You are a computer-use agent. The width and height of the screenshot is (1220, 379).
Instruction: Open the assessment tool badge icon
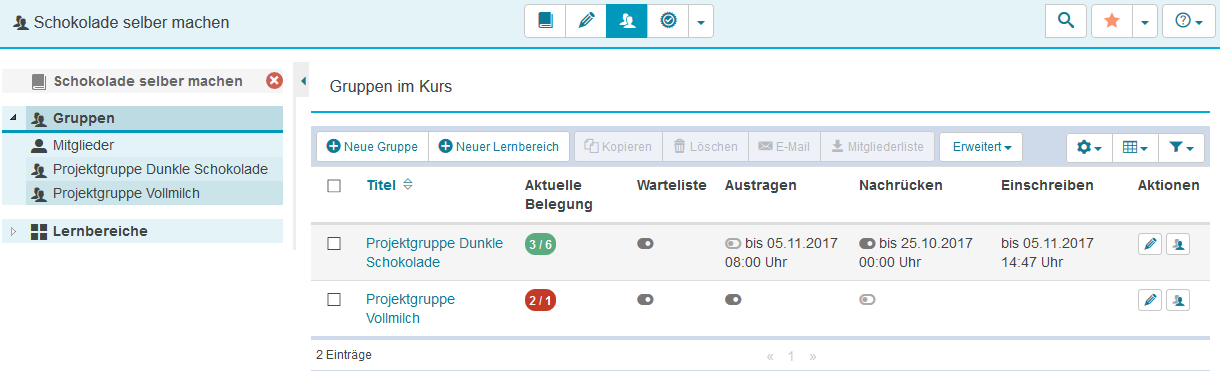[668, 21]
